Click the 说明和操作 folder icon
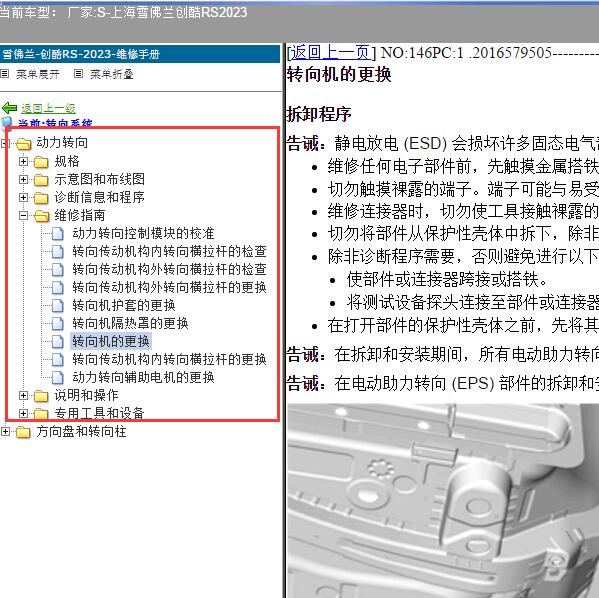Screen dimensions: 599x598 pos(41,396)
